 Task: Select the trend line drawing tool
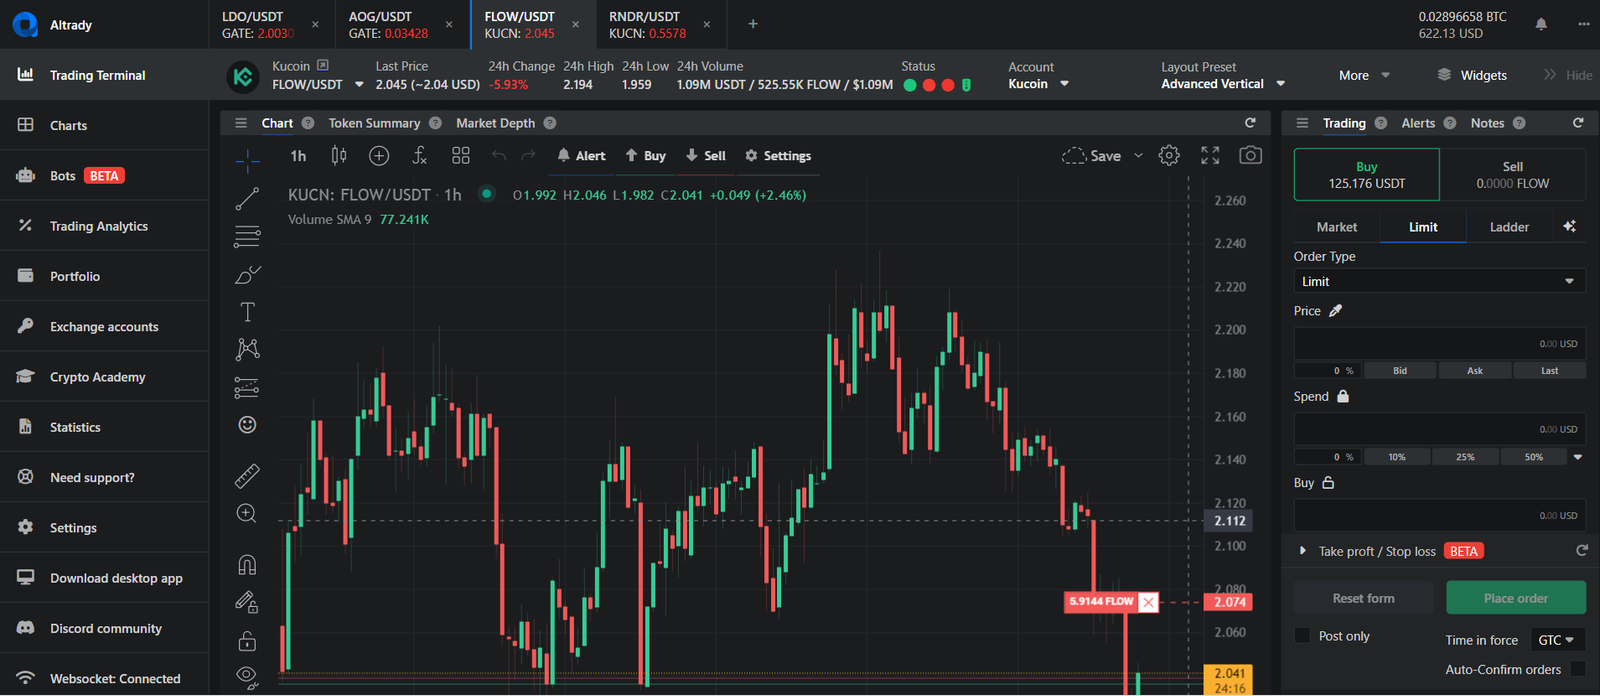[x=247, y=199]
